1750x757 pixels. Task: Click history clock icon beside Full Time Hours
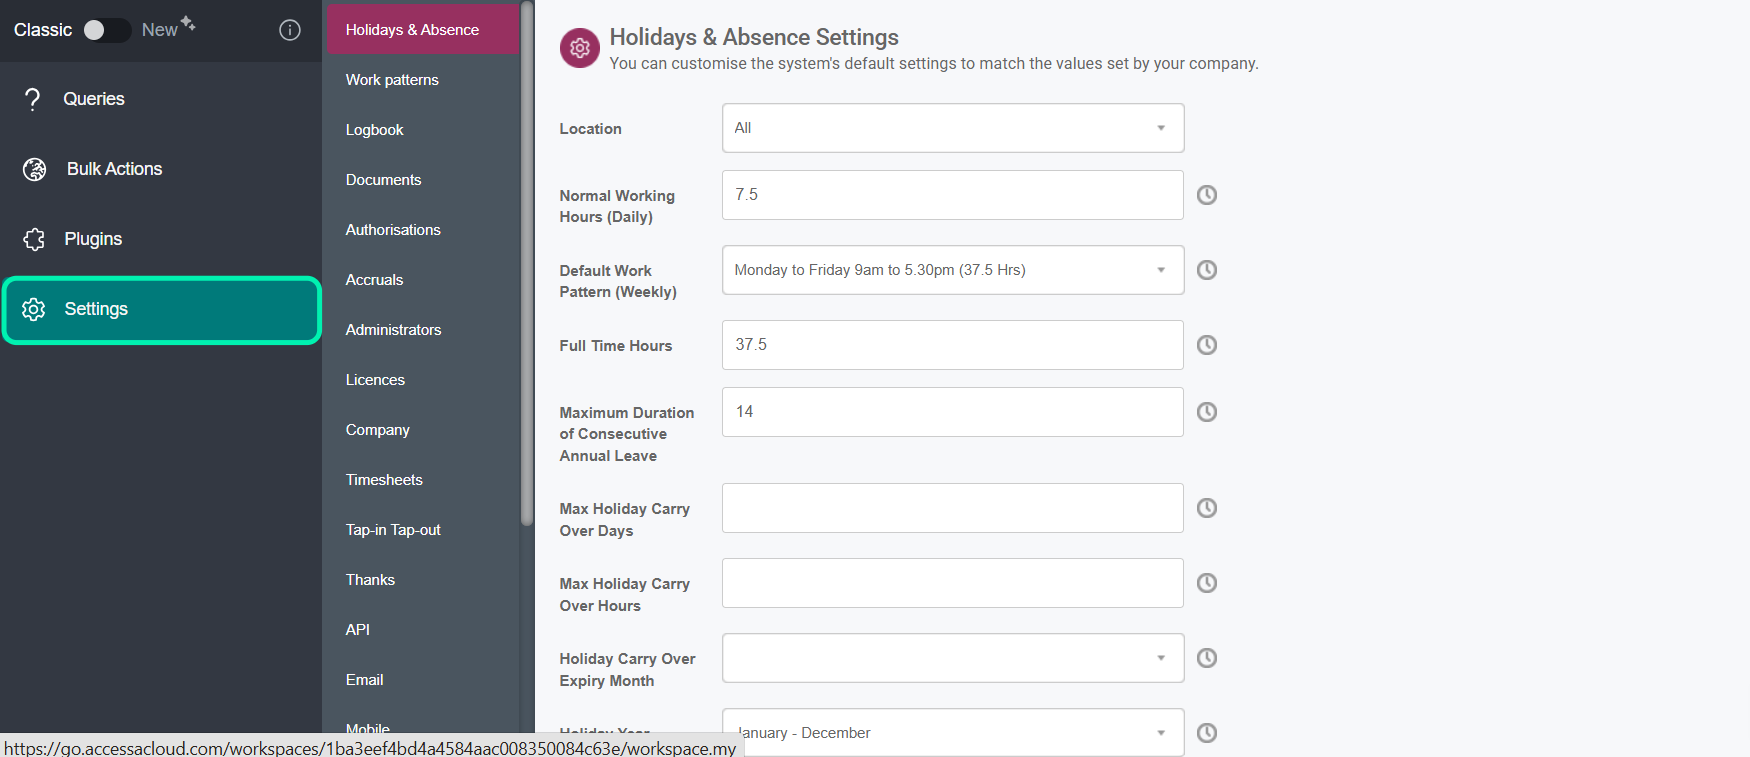(1207, 345)
